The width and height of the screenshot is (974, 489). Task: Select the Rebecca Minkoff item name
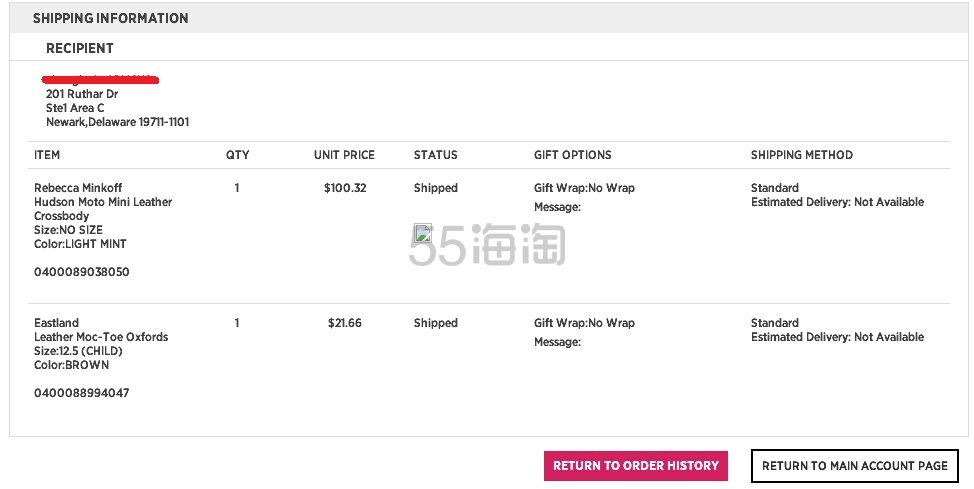(x=78, y=188)
